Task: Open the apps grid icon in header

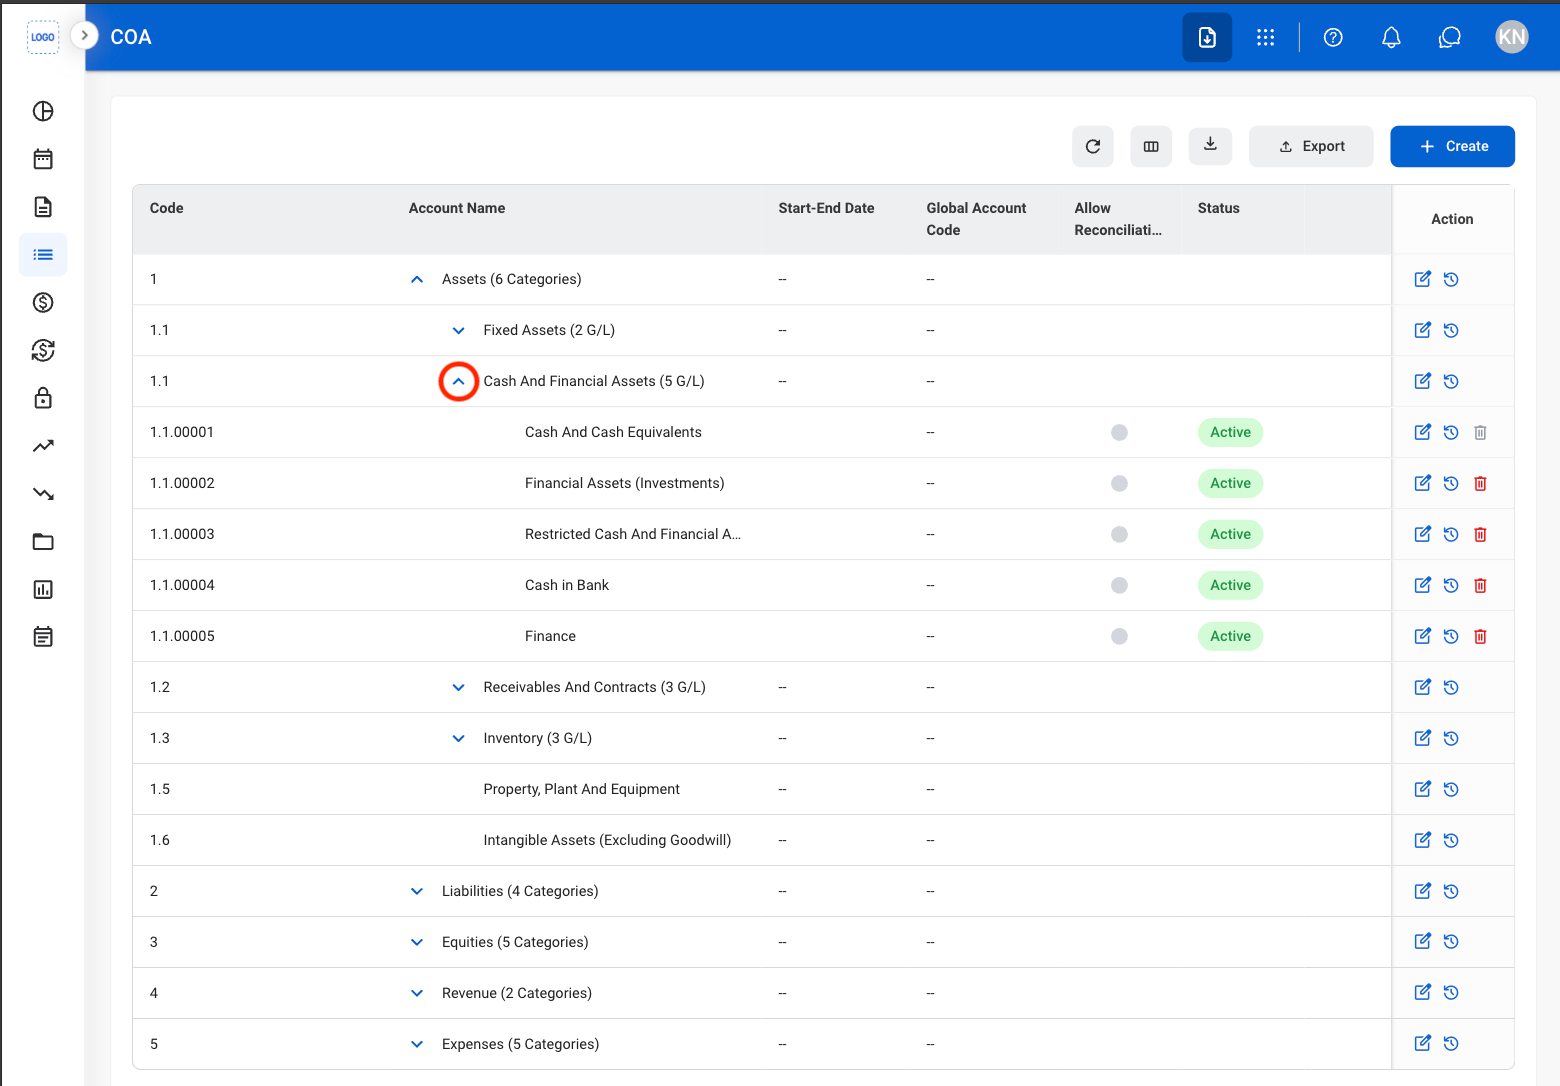Action: click(x=1265, y=37)
